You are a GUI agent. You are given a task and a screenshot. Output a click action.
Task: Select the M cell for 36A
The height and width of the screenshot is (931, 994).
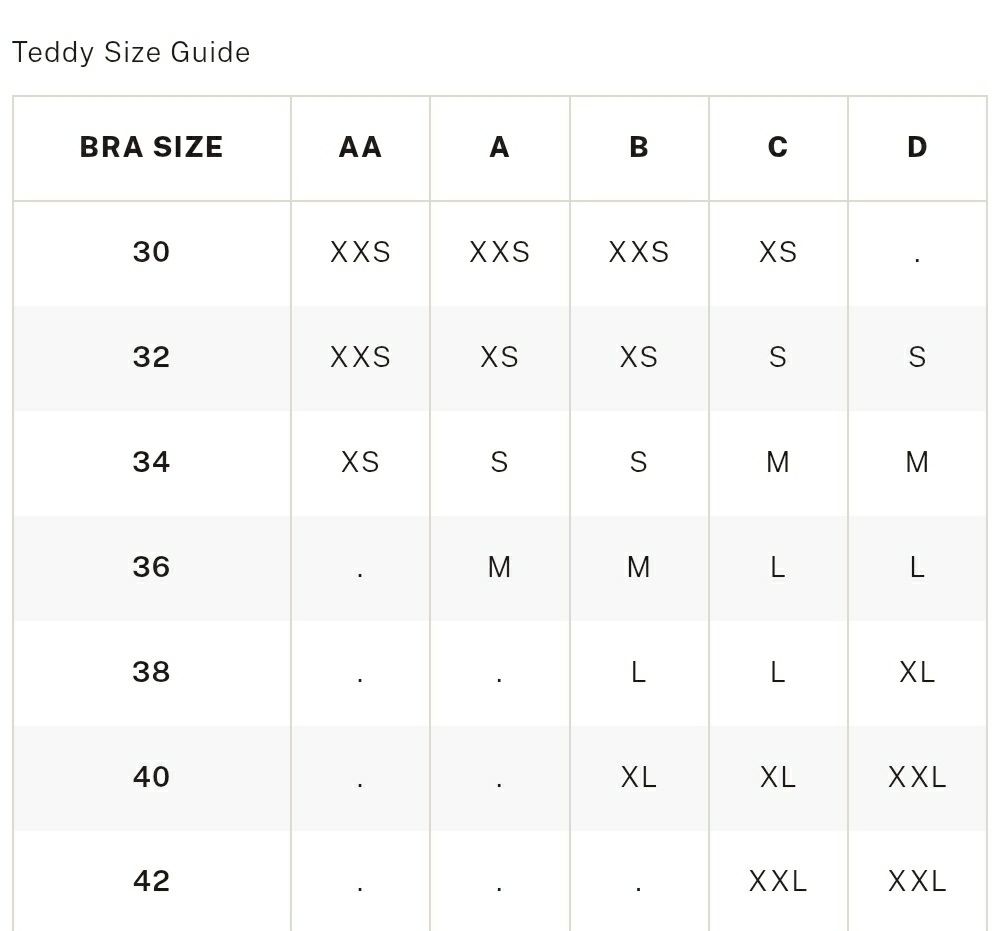500,567
